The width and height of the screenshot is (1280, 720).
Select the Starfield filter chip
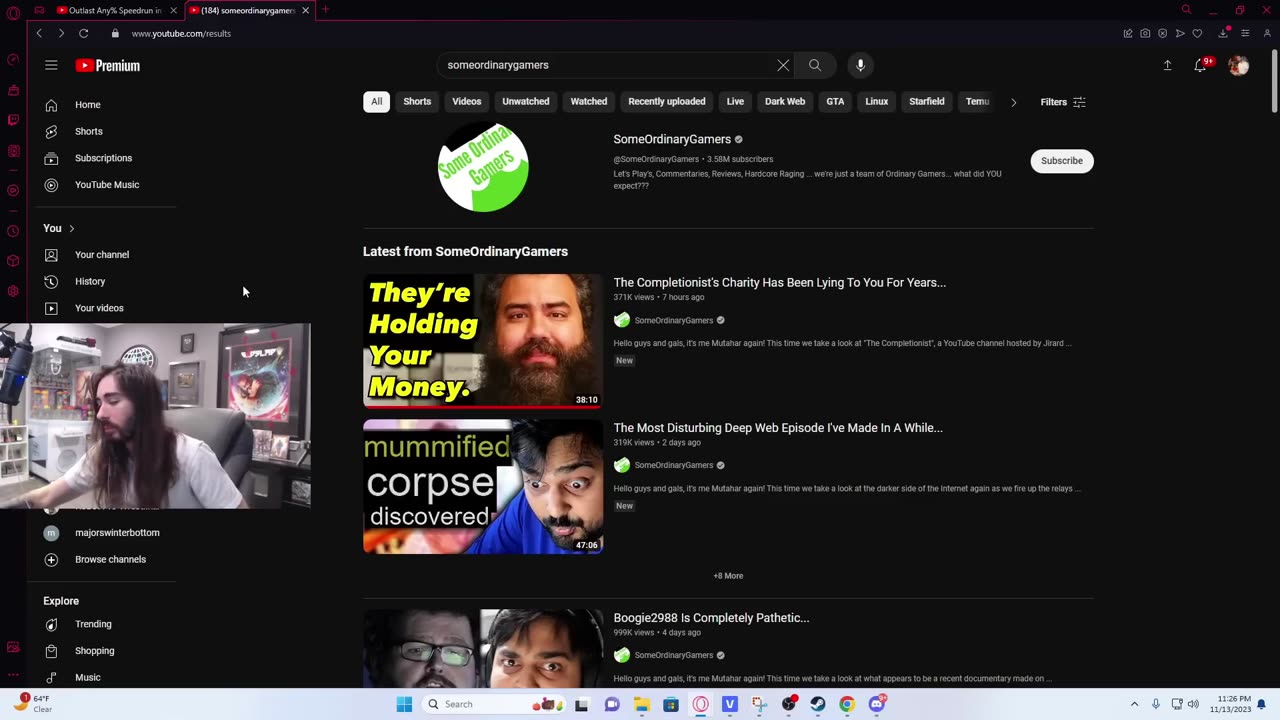tap(926, 101)
